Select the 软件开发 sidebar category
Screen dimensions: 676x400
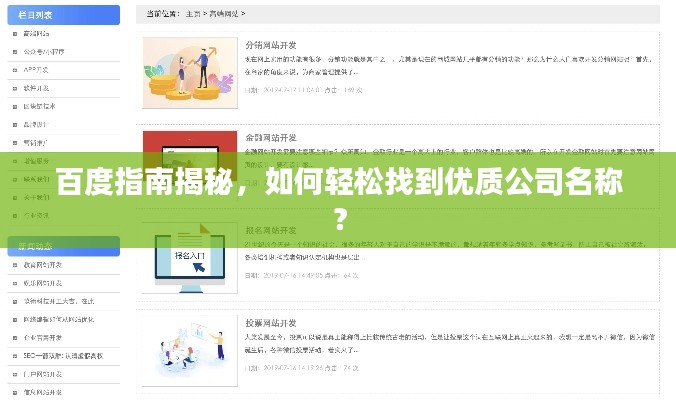[x=36, y=88]
